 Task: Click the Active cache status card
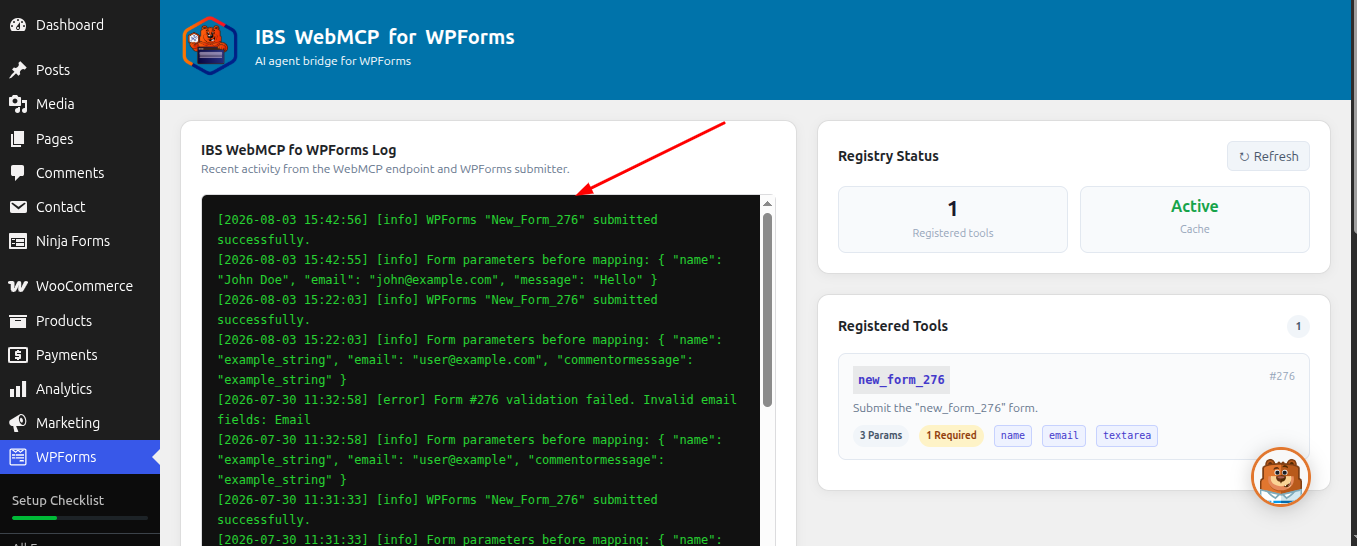click(x=1195, y=219)
